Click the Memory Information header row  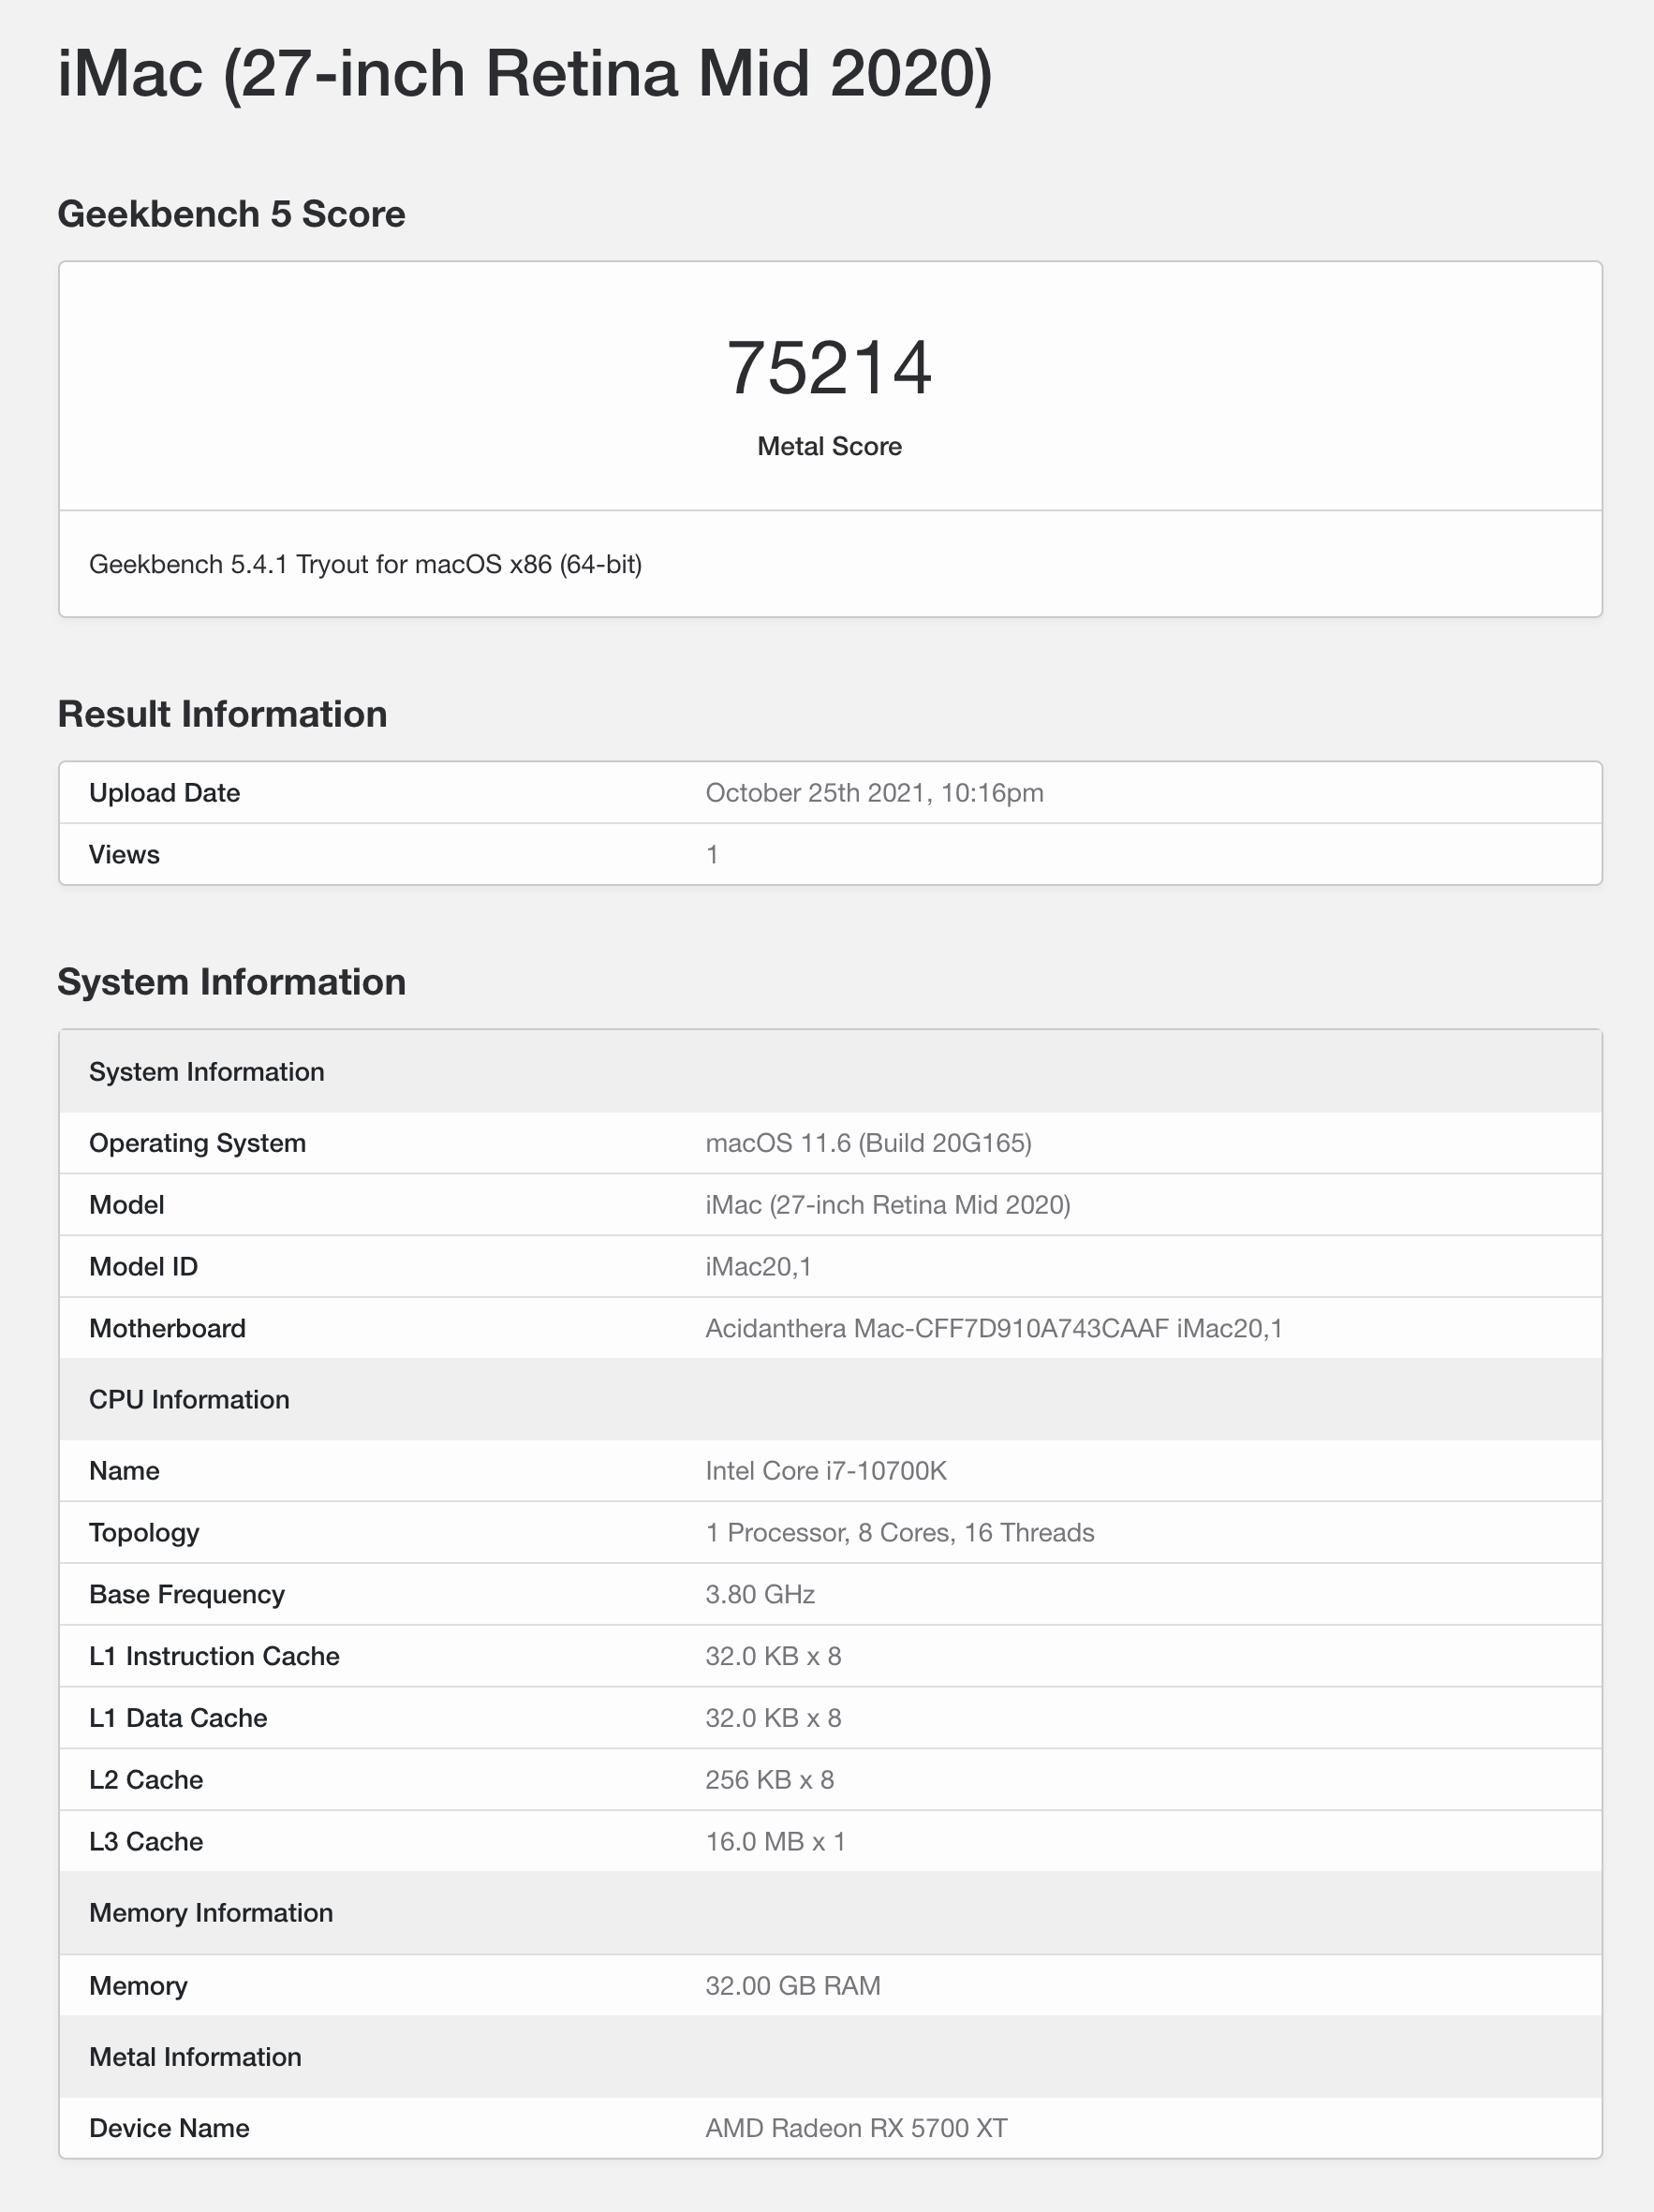[830, 1914]
